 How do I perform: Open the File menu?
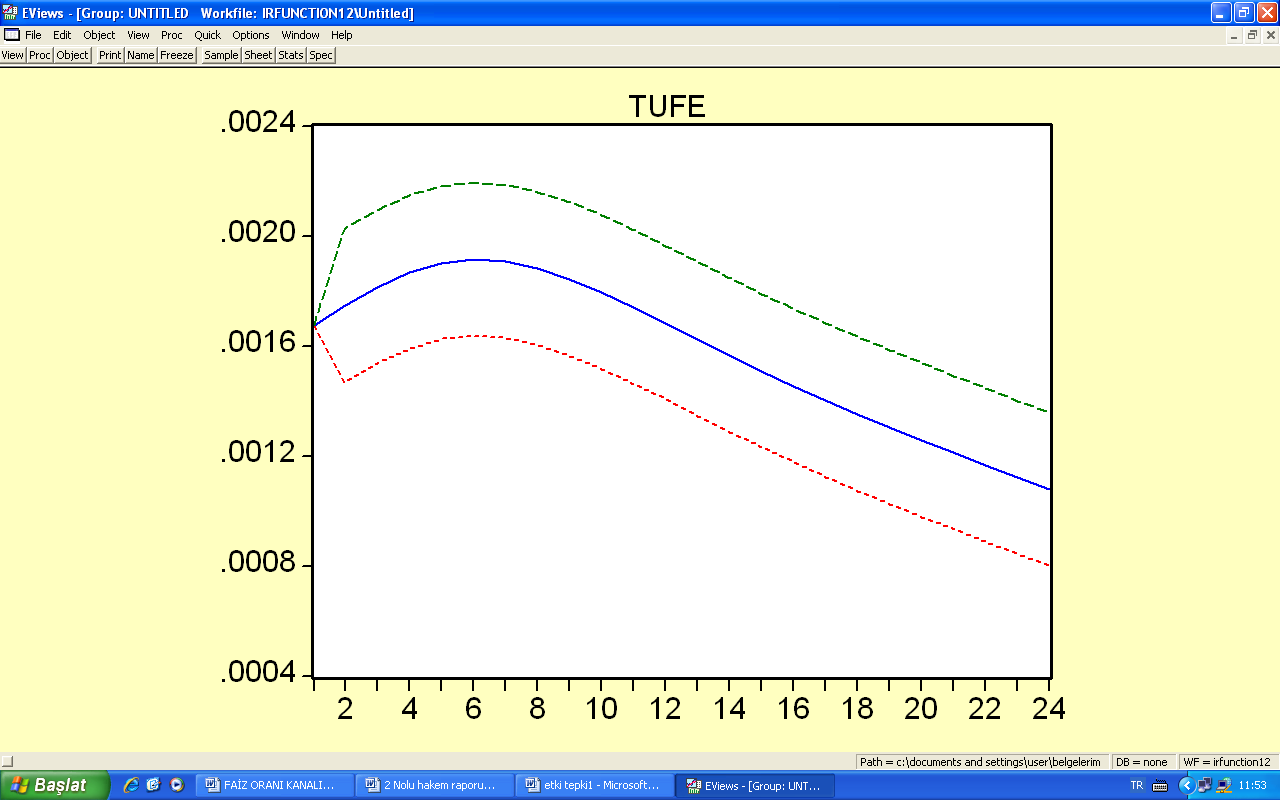pos(33,35)
